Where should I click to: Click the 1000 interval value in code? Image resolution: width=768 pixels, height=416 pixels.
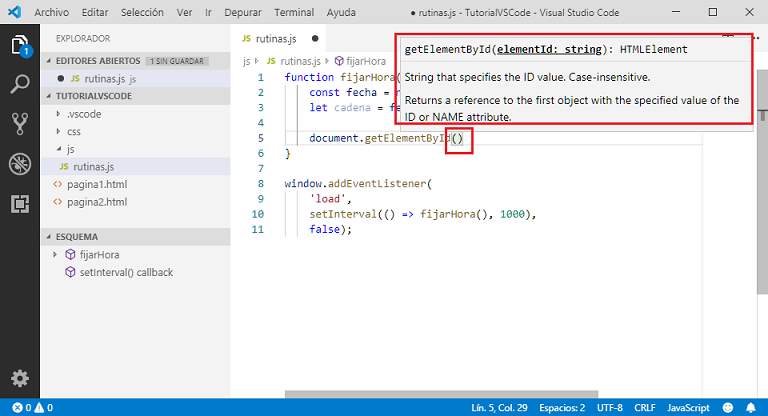pyautogui.click(x=512, y=214)
